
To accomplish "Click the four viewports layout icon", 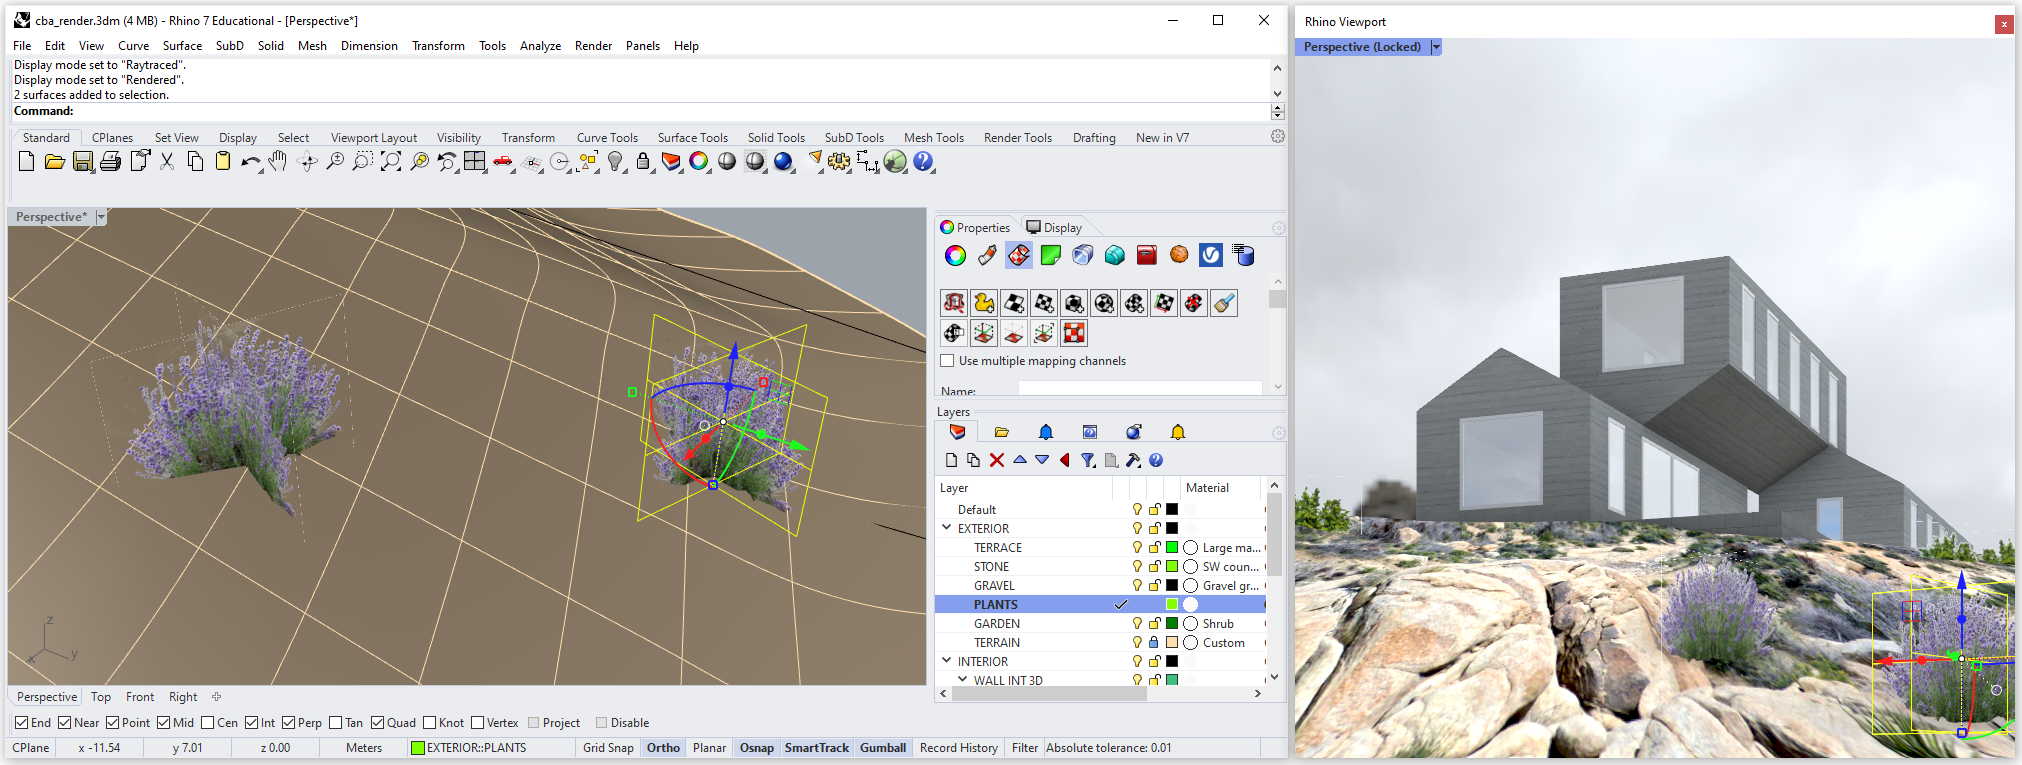I will (x=475, y=162).
